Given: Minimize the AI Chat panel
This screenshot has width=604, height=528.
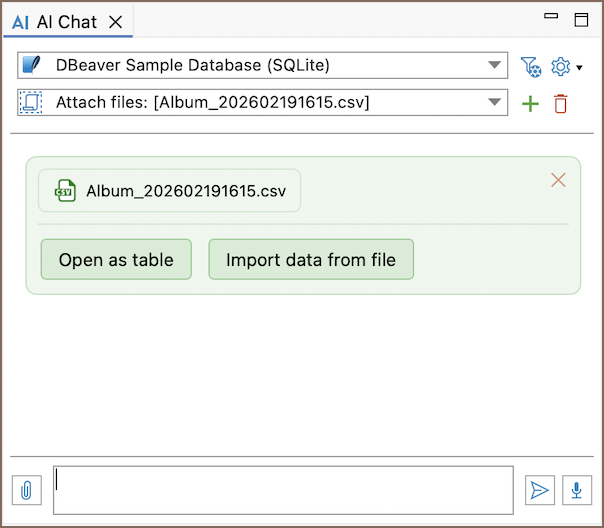Looking at the screenshot, I should click(549, 17).
